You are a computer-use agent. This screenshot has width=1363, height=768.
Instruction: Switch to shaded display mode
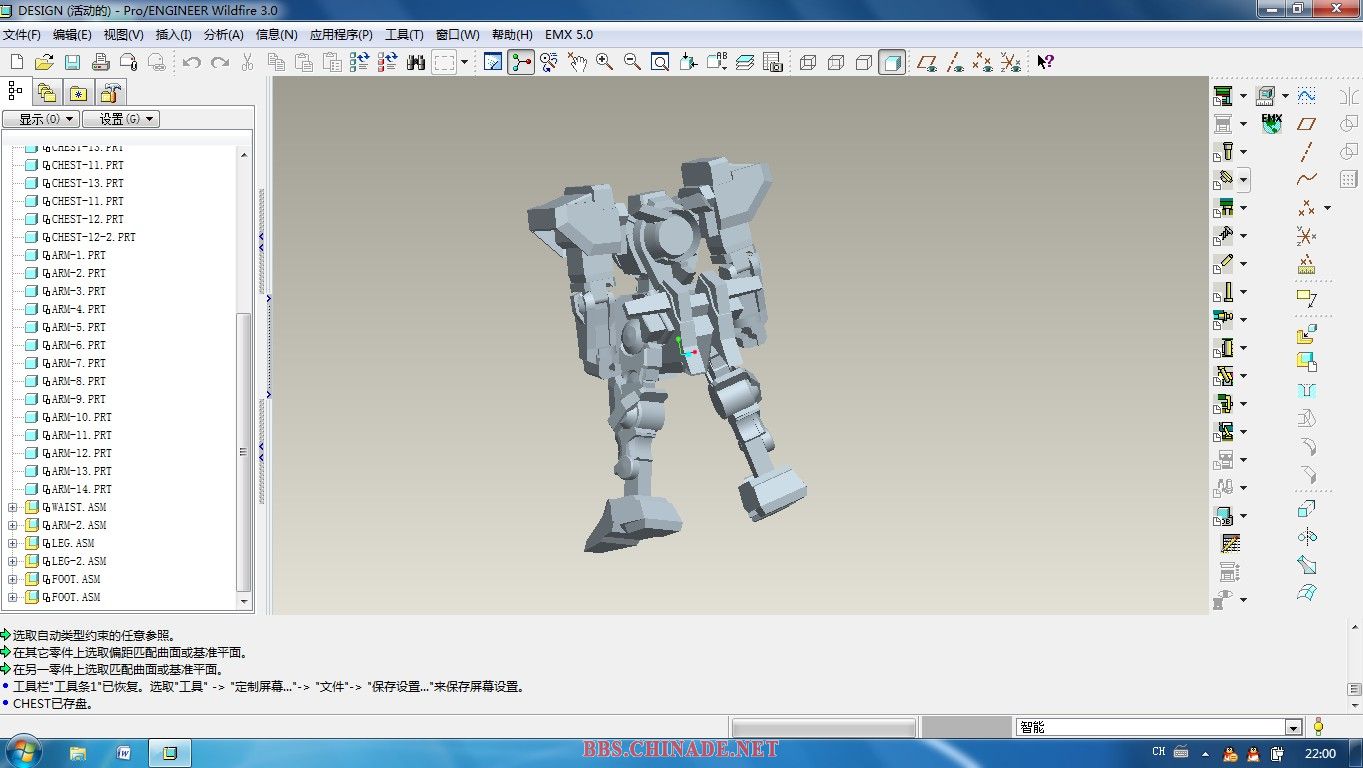coord(892,62)
